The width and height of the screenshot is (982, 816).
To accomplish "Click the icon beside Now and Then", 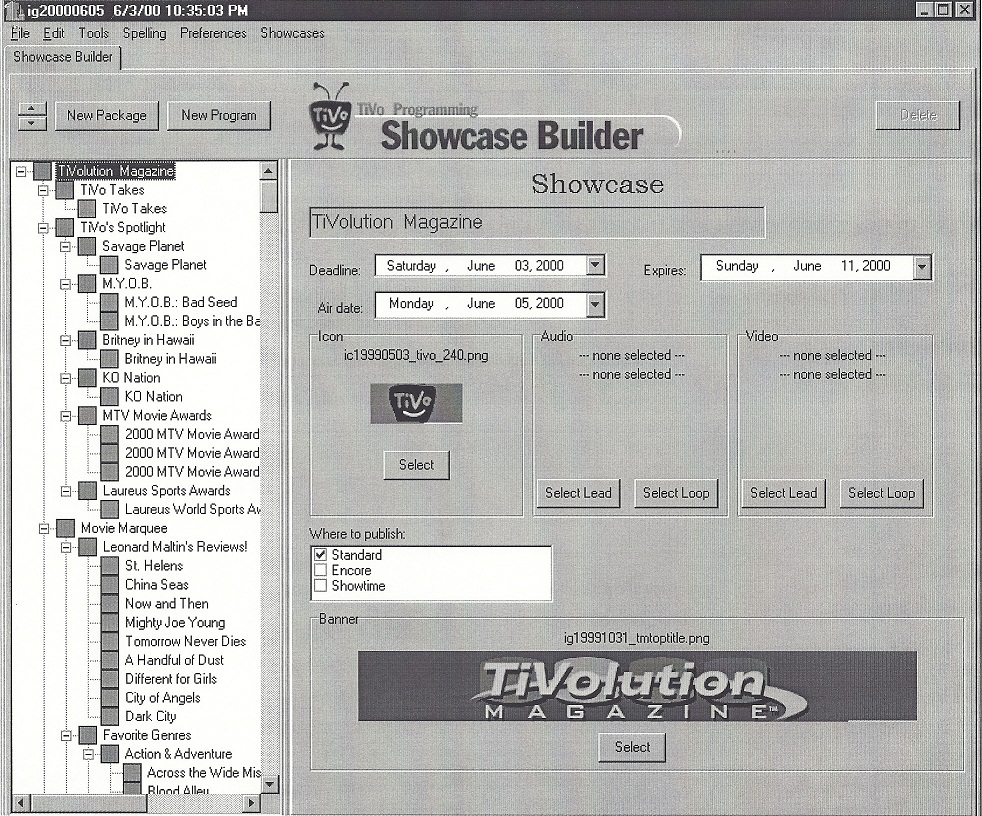I will click(x=110, y=604).
